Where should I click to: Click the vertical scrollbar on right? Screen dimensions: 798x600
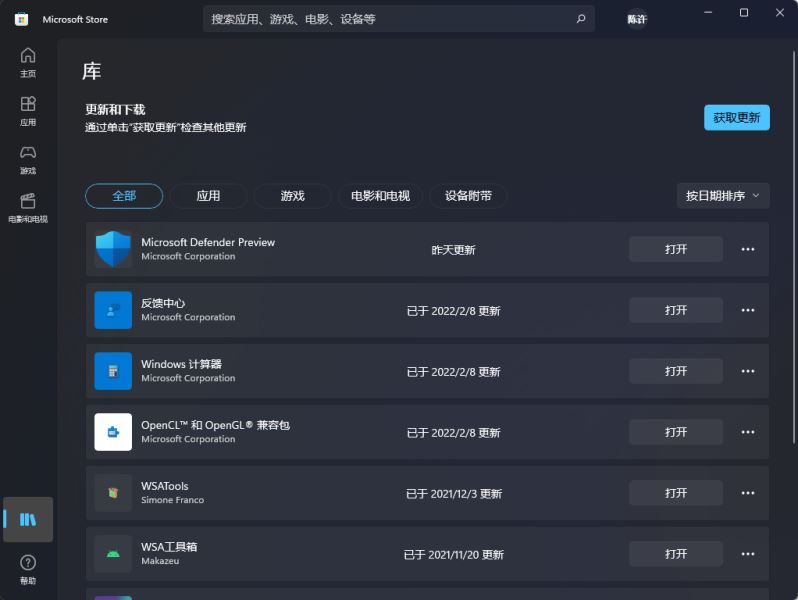click(793, 247)
